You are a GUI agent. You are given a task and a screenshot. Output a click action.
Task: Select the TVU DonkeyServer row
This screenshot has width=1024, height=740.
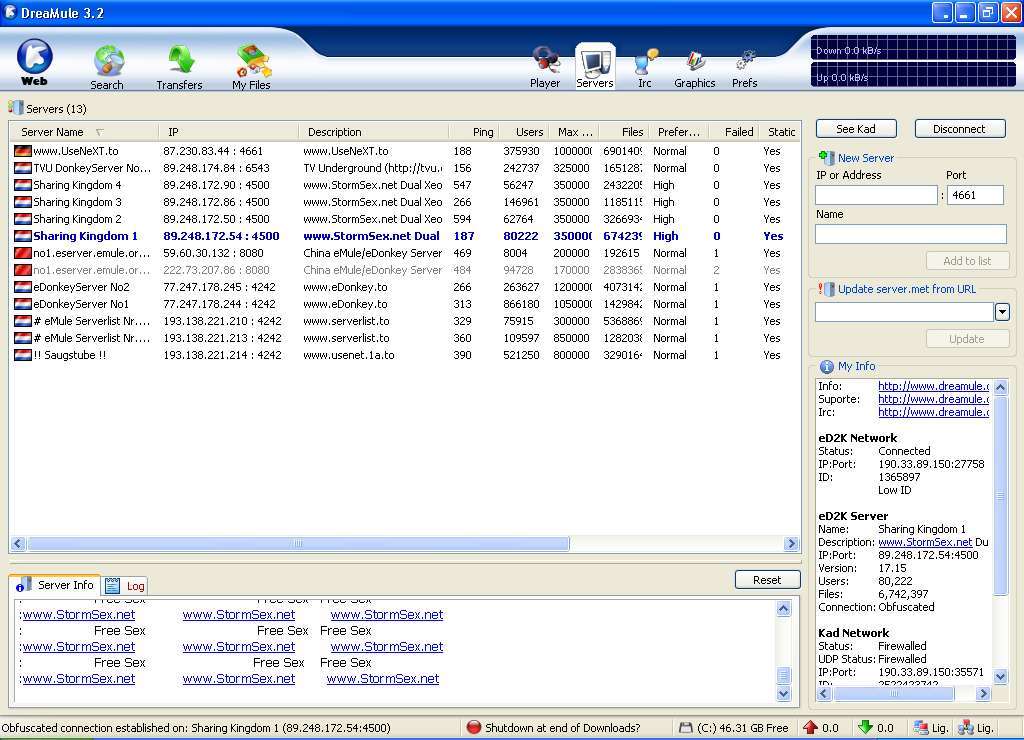[x=404, y=168]
